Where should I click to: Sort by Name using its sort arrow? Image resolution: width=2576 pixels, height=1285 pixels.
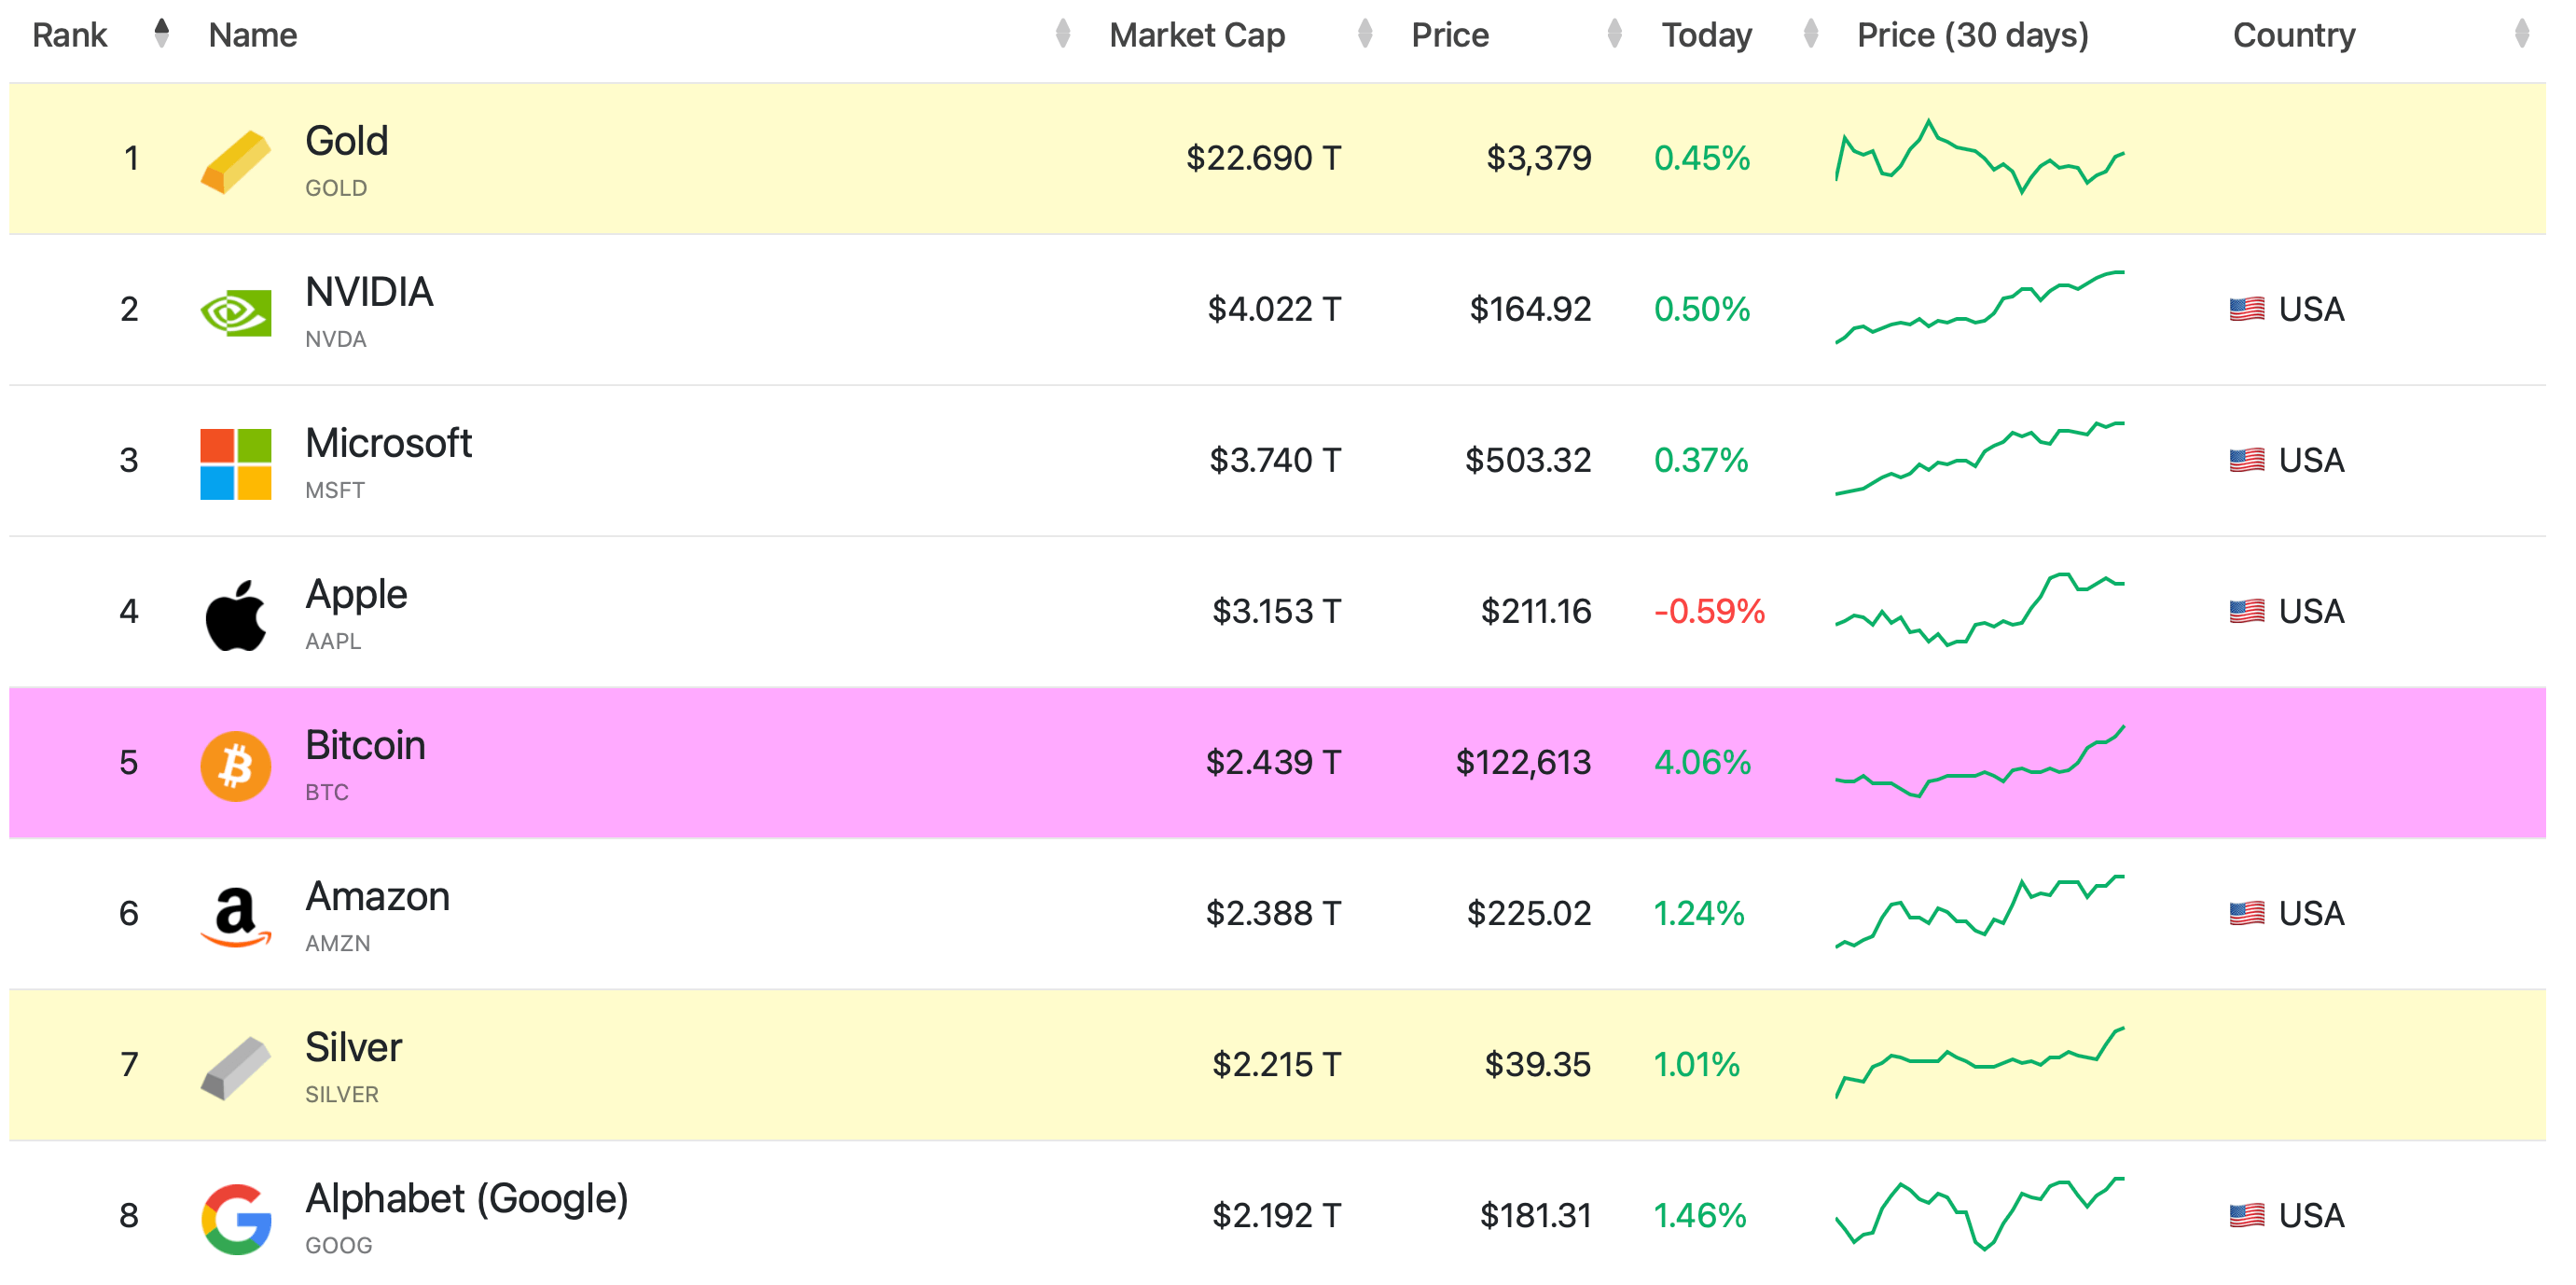[1063, 34]
